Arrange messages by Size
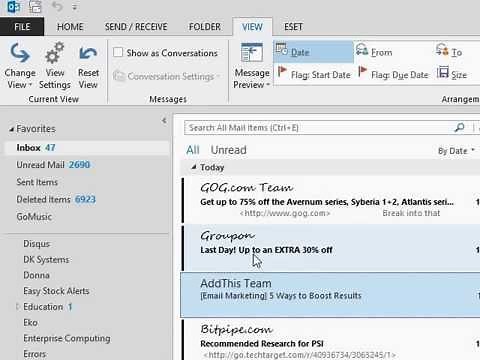This screenshot has height=360, width=480. pyautogui.click(x=452, y=74)
